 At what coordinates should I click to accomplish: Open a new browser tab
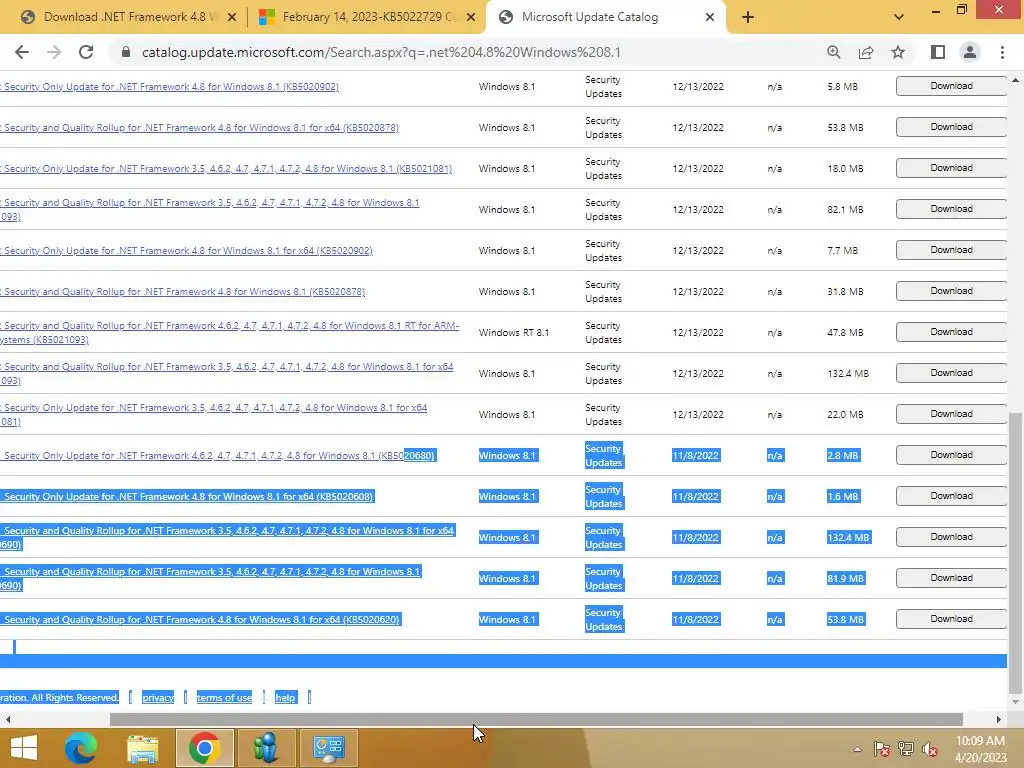(x=748, y=17)
